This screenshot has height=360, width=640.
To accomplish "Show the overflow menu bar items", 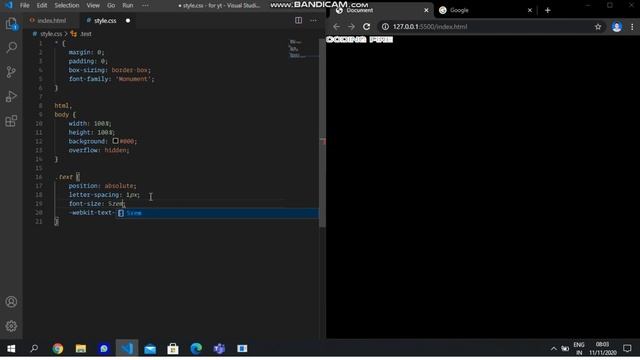I will click(145, 5).
